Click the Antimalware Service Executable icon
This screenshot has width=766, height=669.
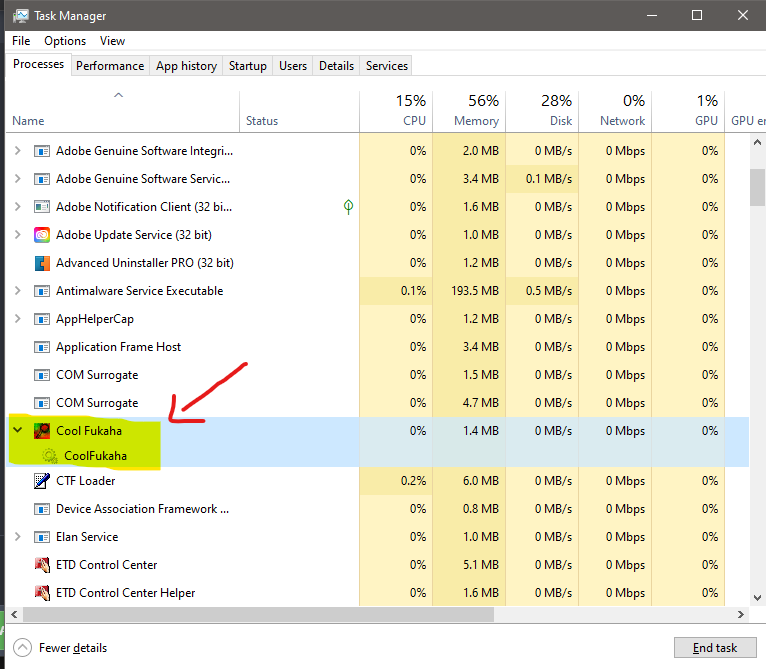pyautogui.click(x=42, y=291)
